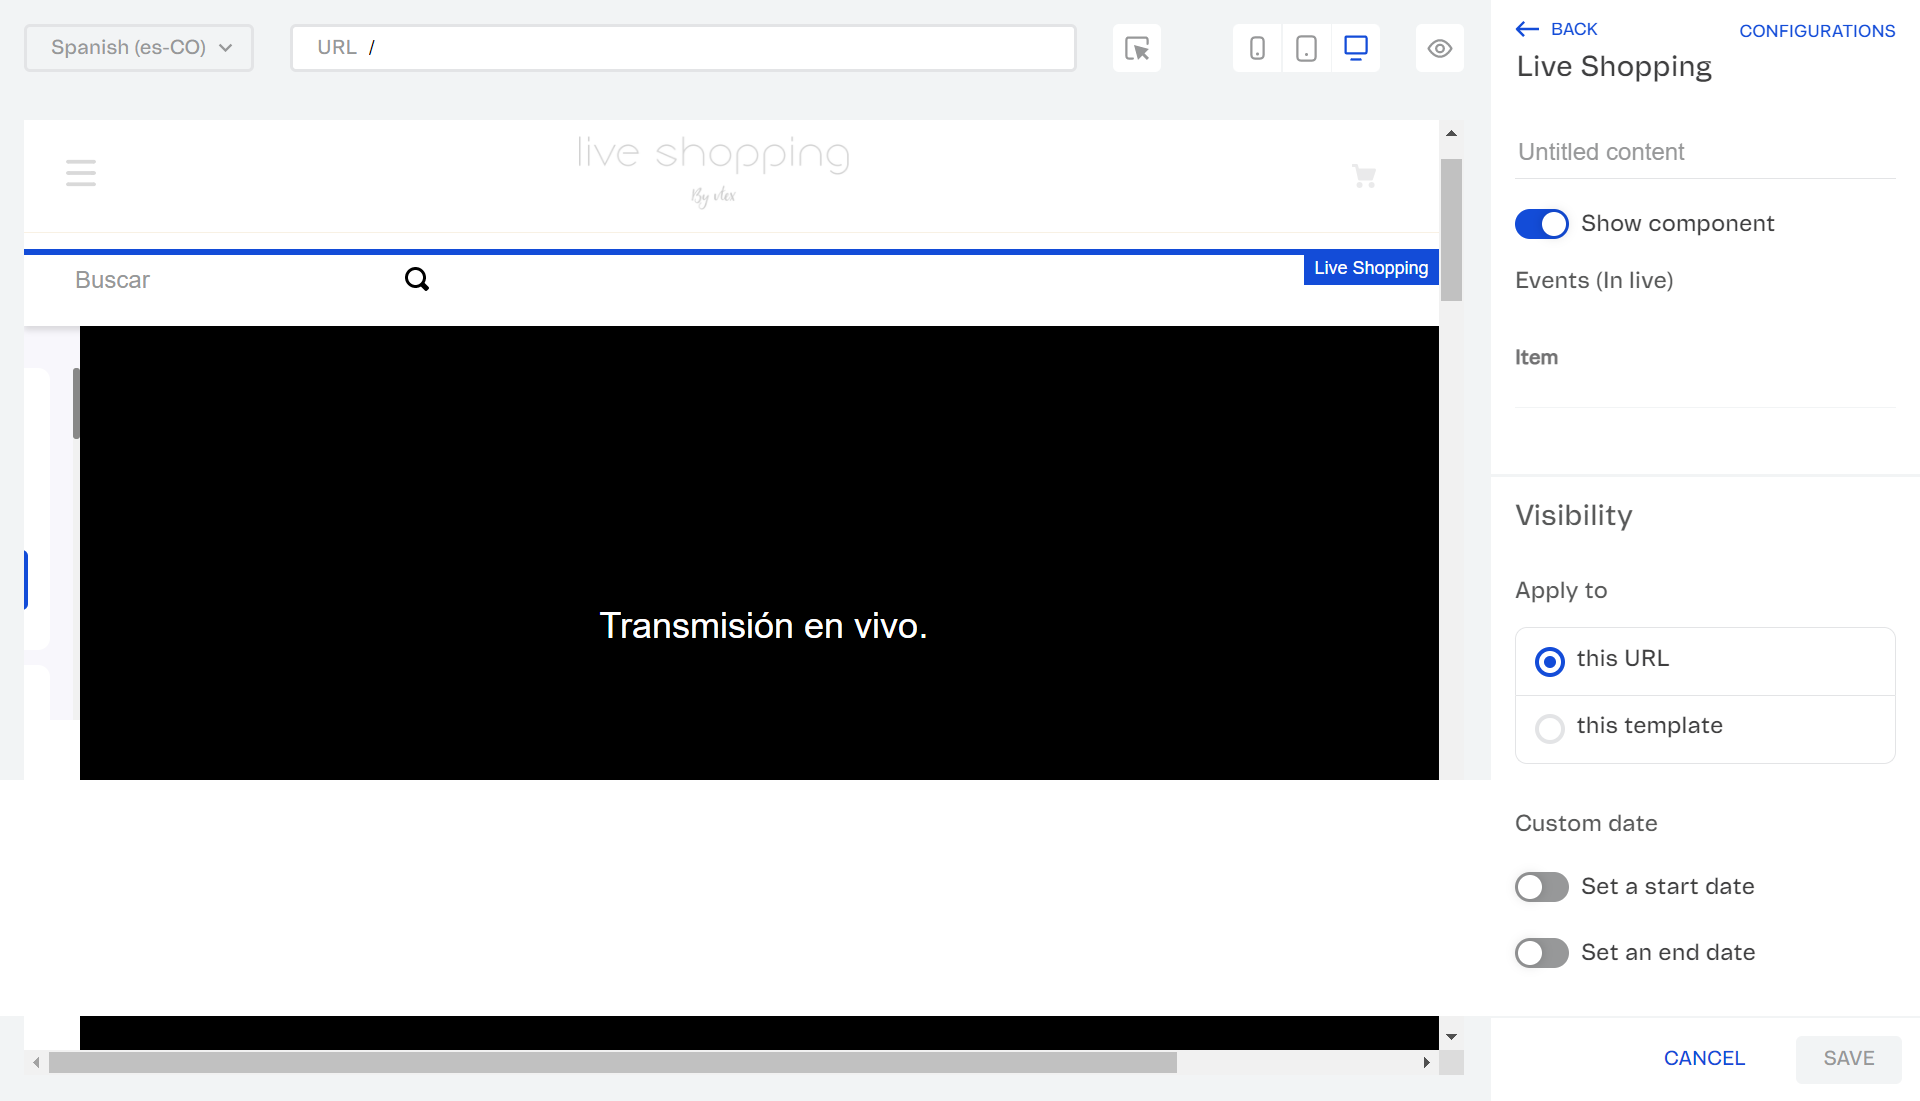The image size is (1920, 1101).
Task: Click the search magnifier icon in the store
Action: [416, 279]
